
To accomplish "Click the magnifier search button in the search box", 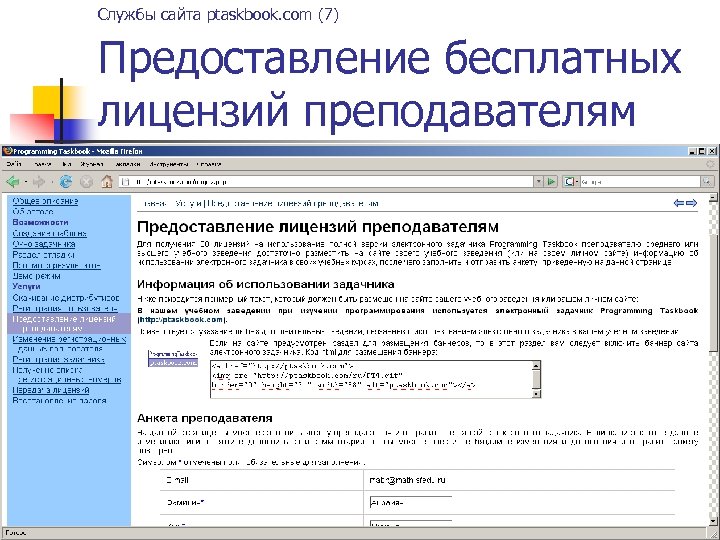I will pyautogui.click(x=707, y=182).
